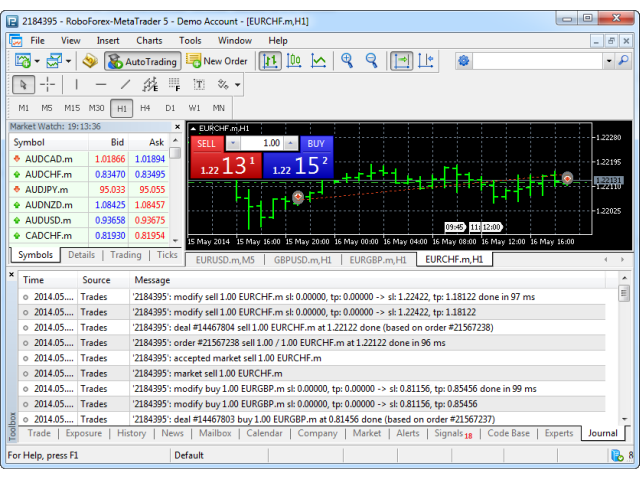Collapse one-click trading panel triangle

(x=193, y=129)
